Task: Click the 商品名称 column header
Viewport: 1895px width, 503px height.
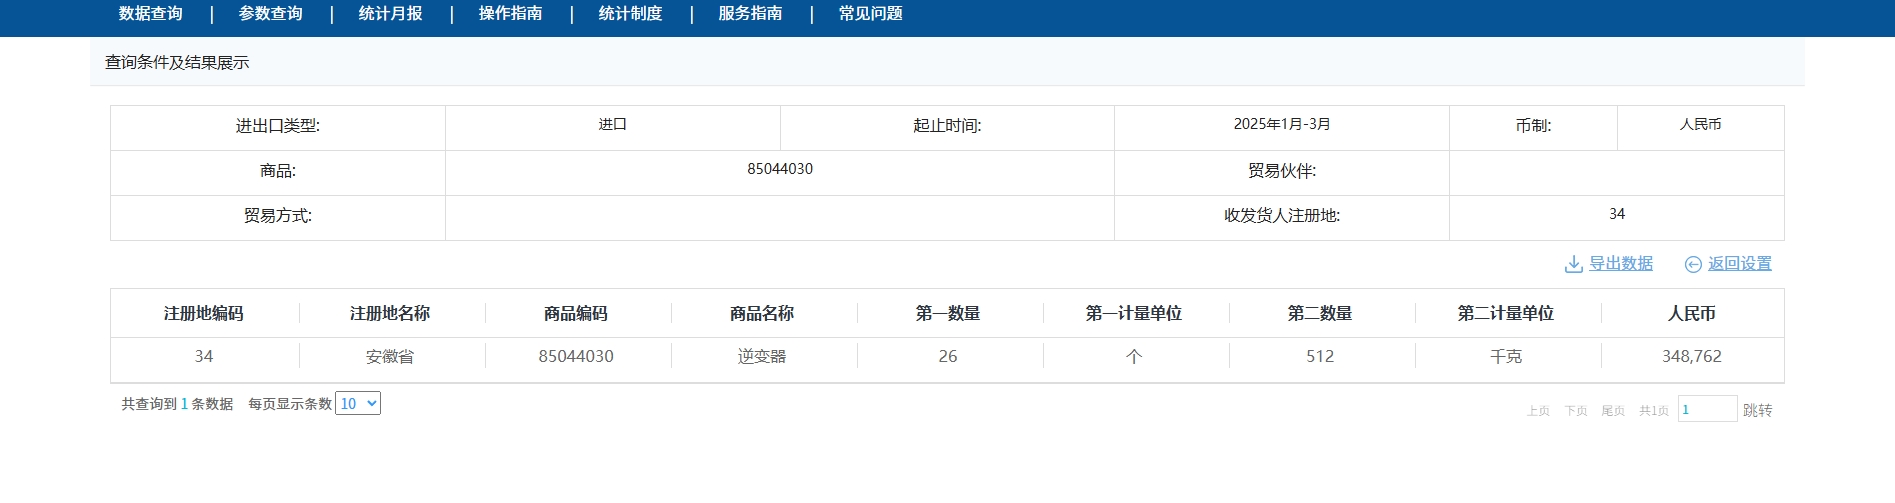Action: coord(762,313)
